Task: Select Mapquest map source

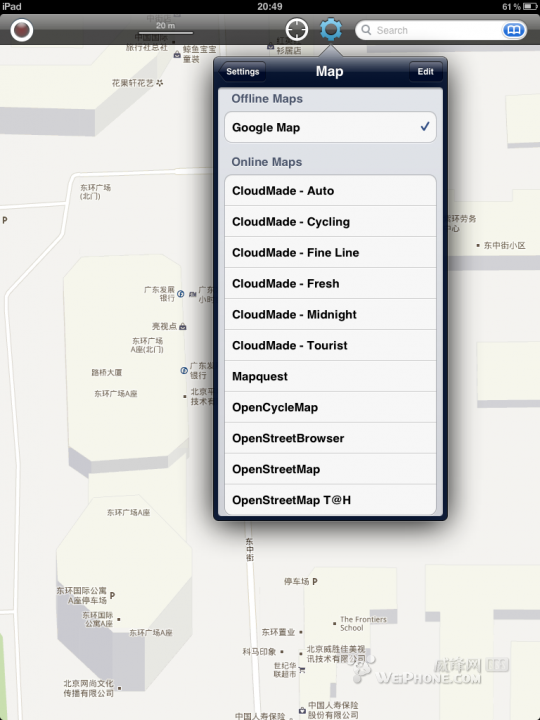Action: [x=330, y=376]
